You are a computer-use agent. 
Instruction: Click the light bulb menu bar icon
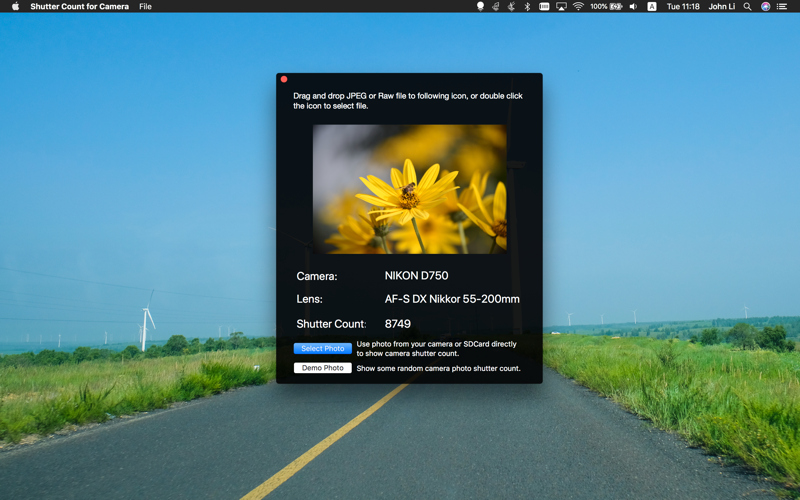tap(480, 7)
